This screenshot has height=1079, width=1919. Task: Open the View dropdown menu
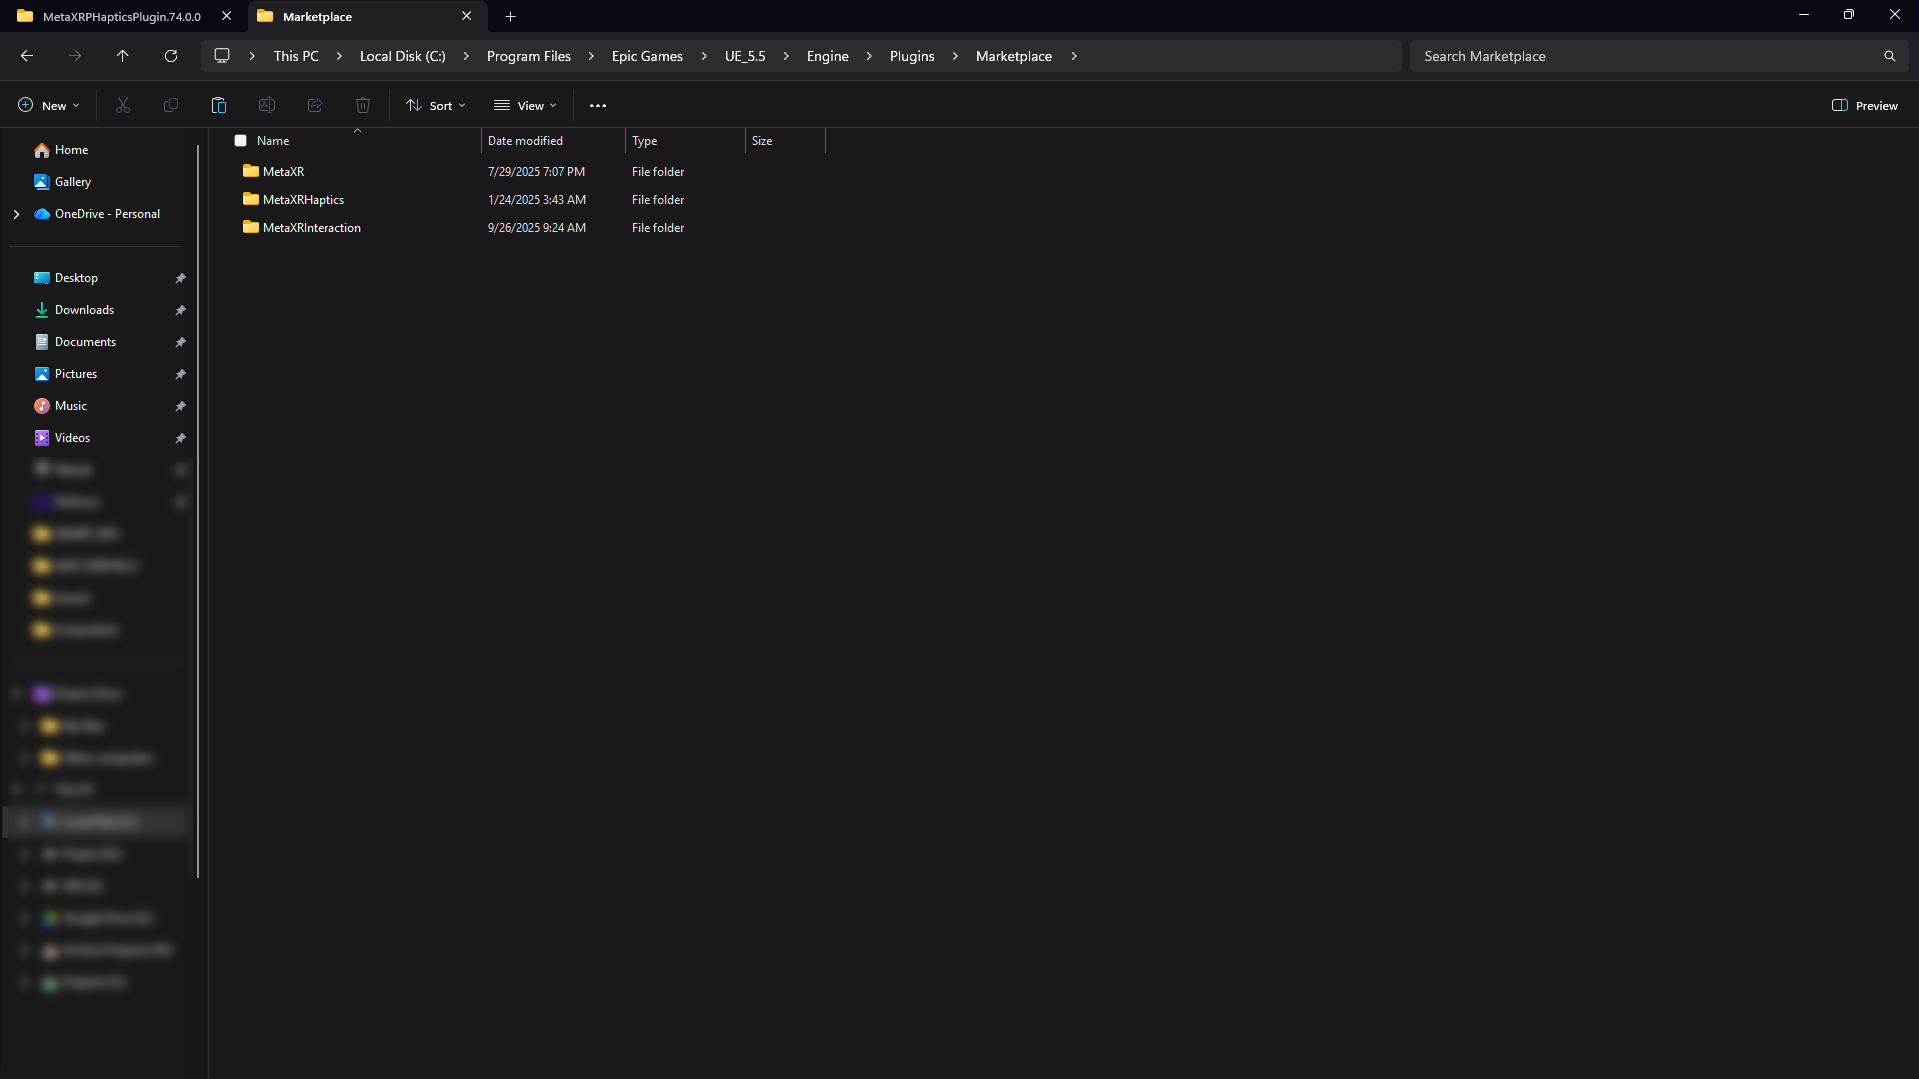click(x=525, y=105)
